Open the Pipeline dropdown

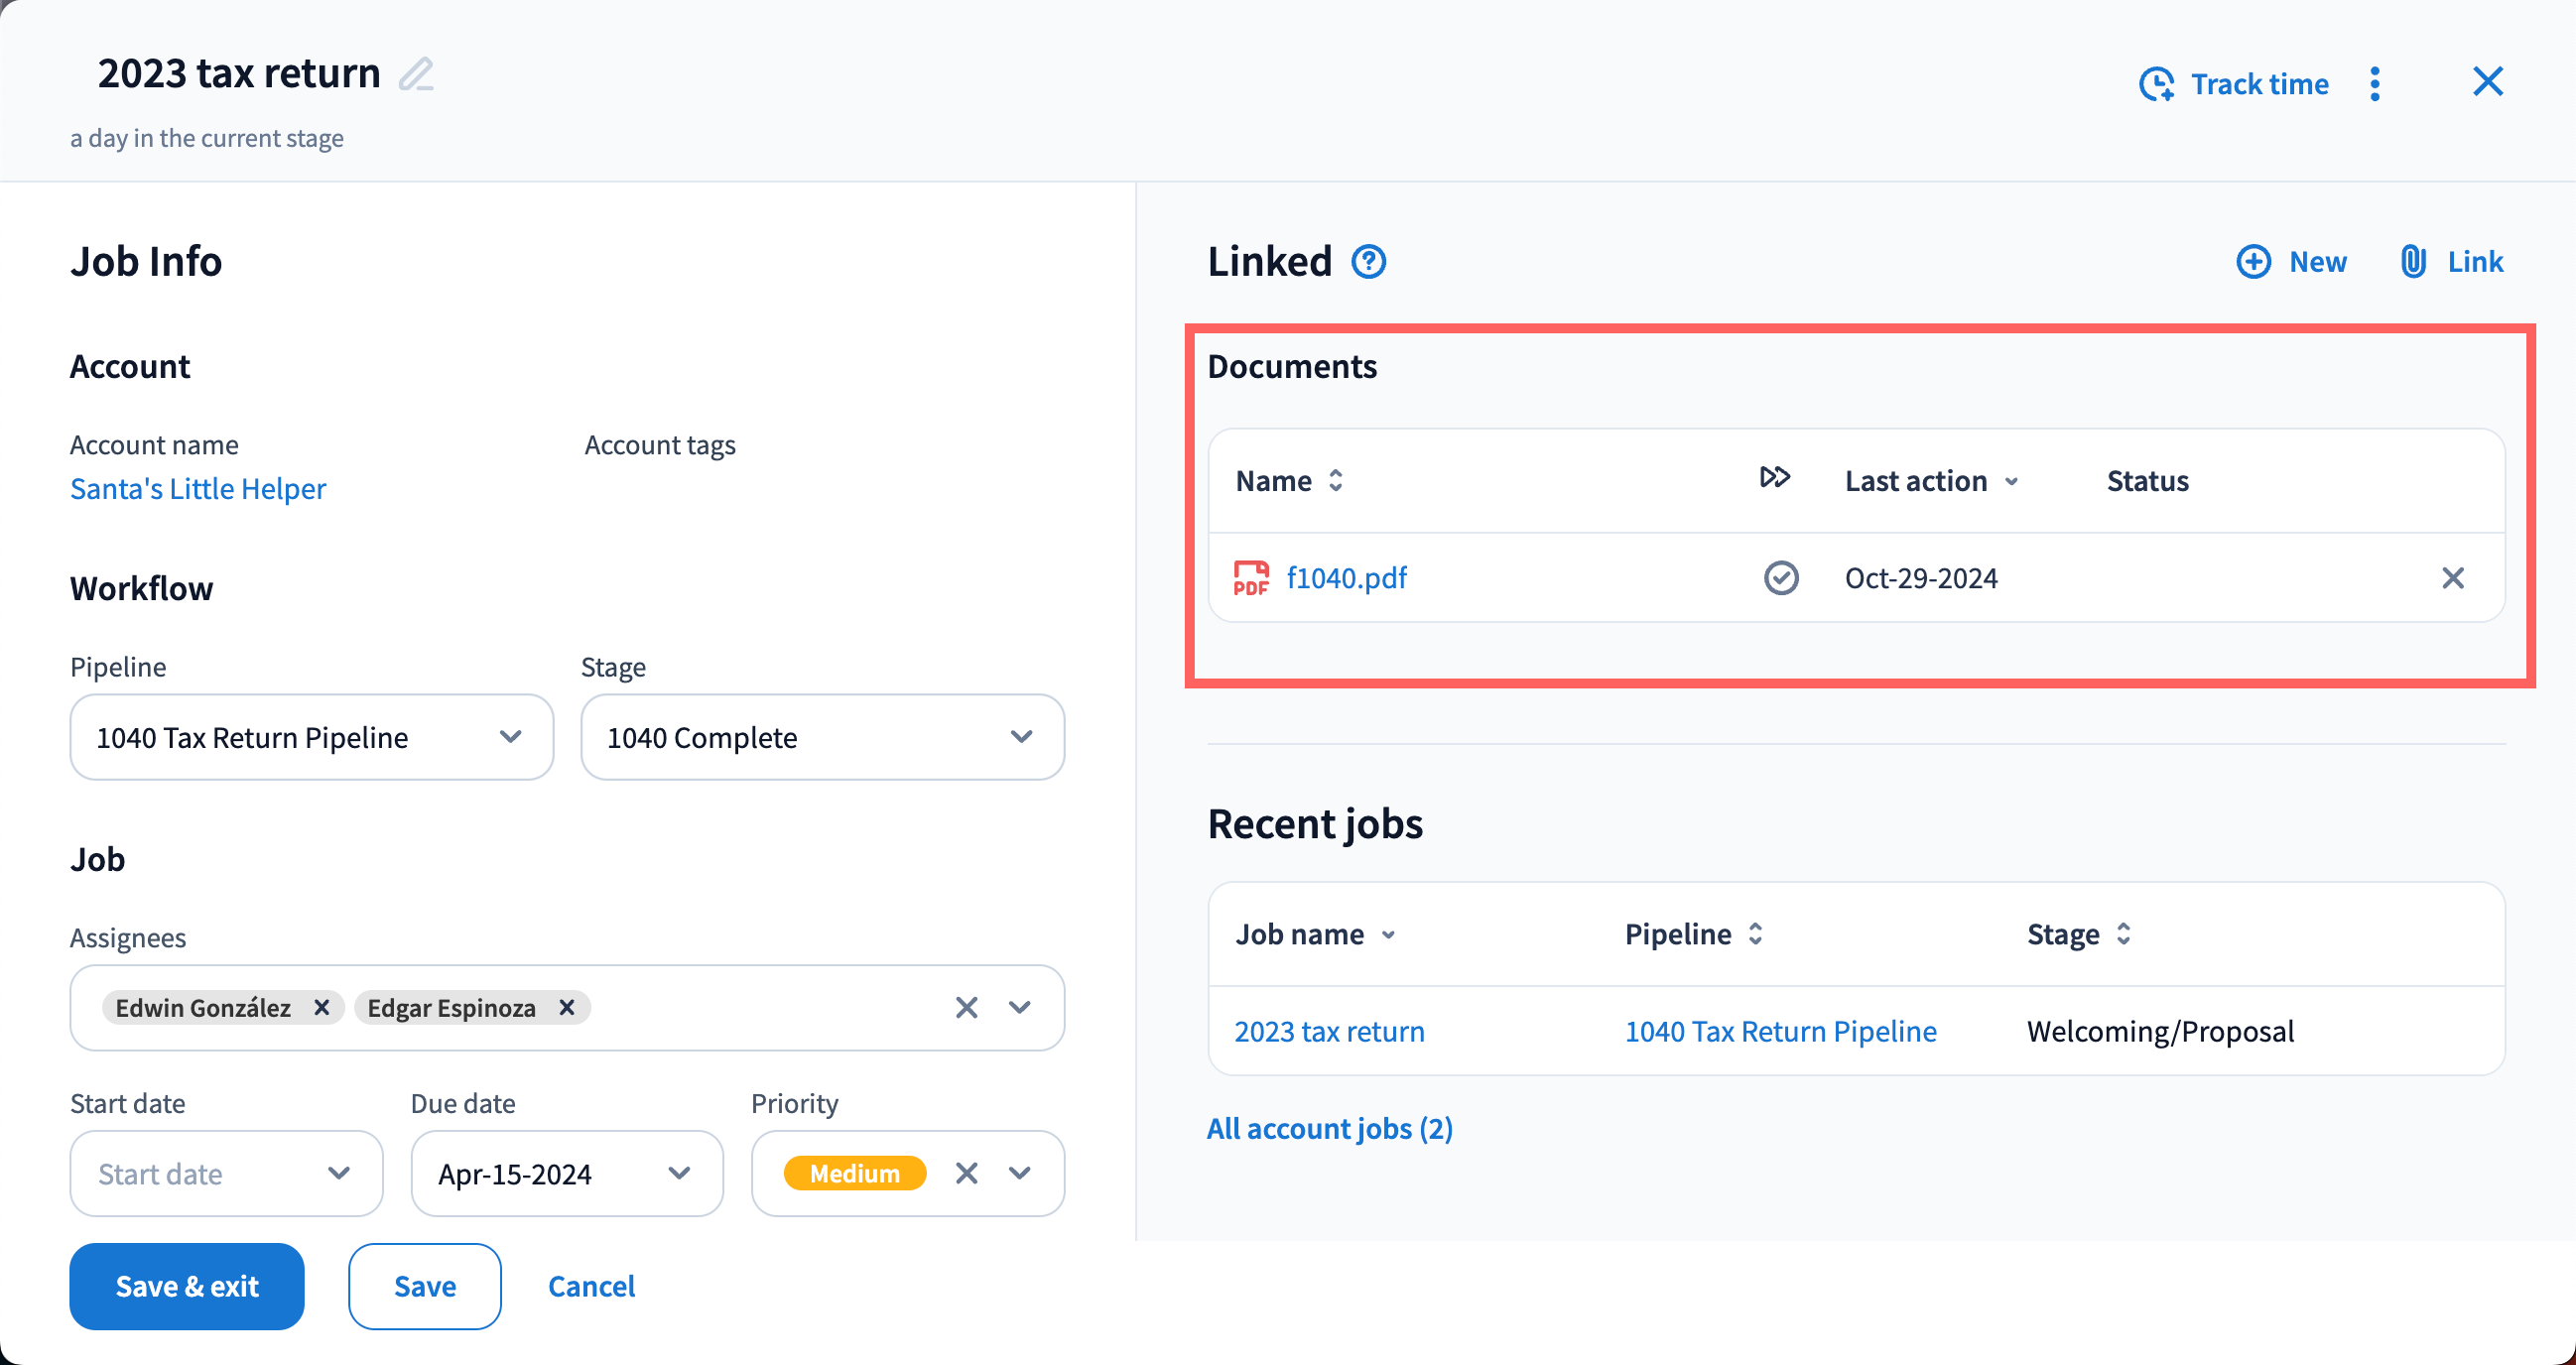tap(311, 737)
